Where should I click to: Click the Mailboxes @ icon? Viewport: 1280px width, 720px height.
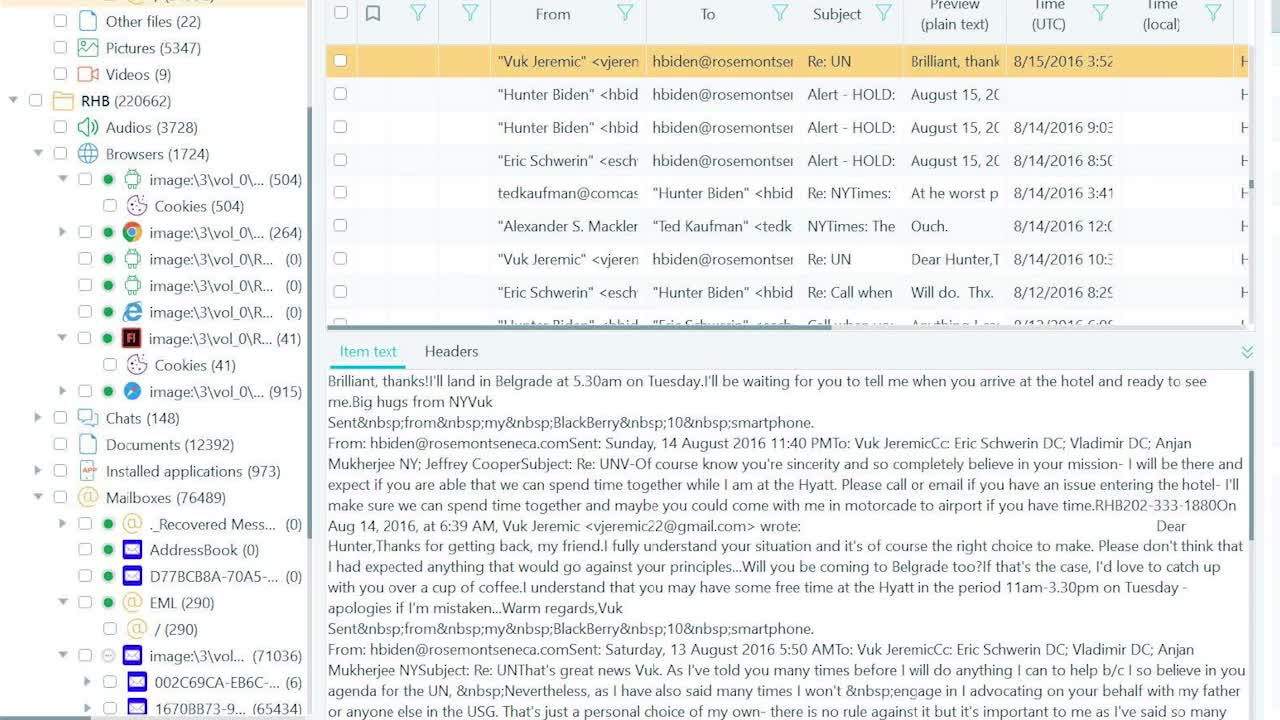(x=88, y=497)
